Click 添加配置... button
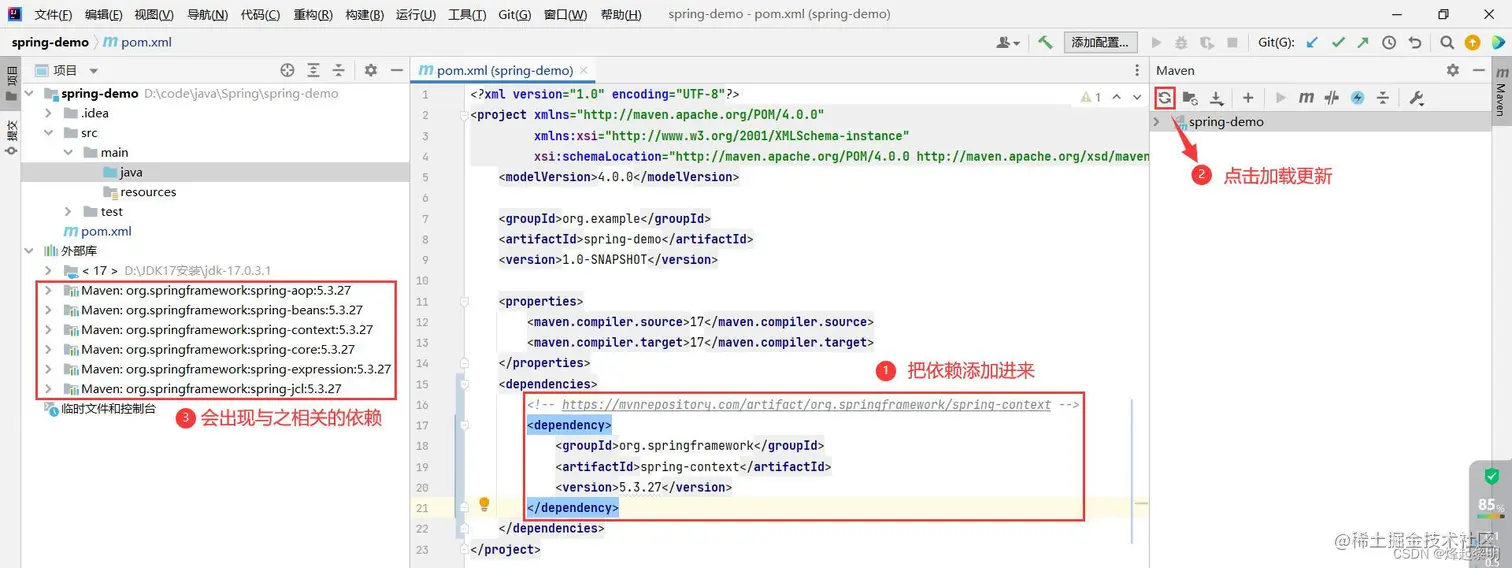This screenshot has height=568, width=1512. click(1100, 43)
